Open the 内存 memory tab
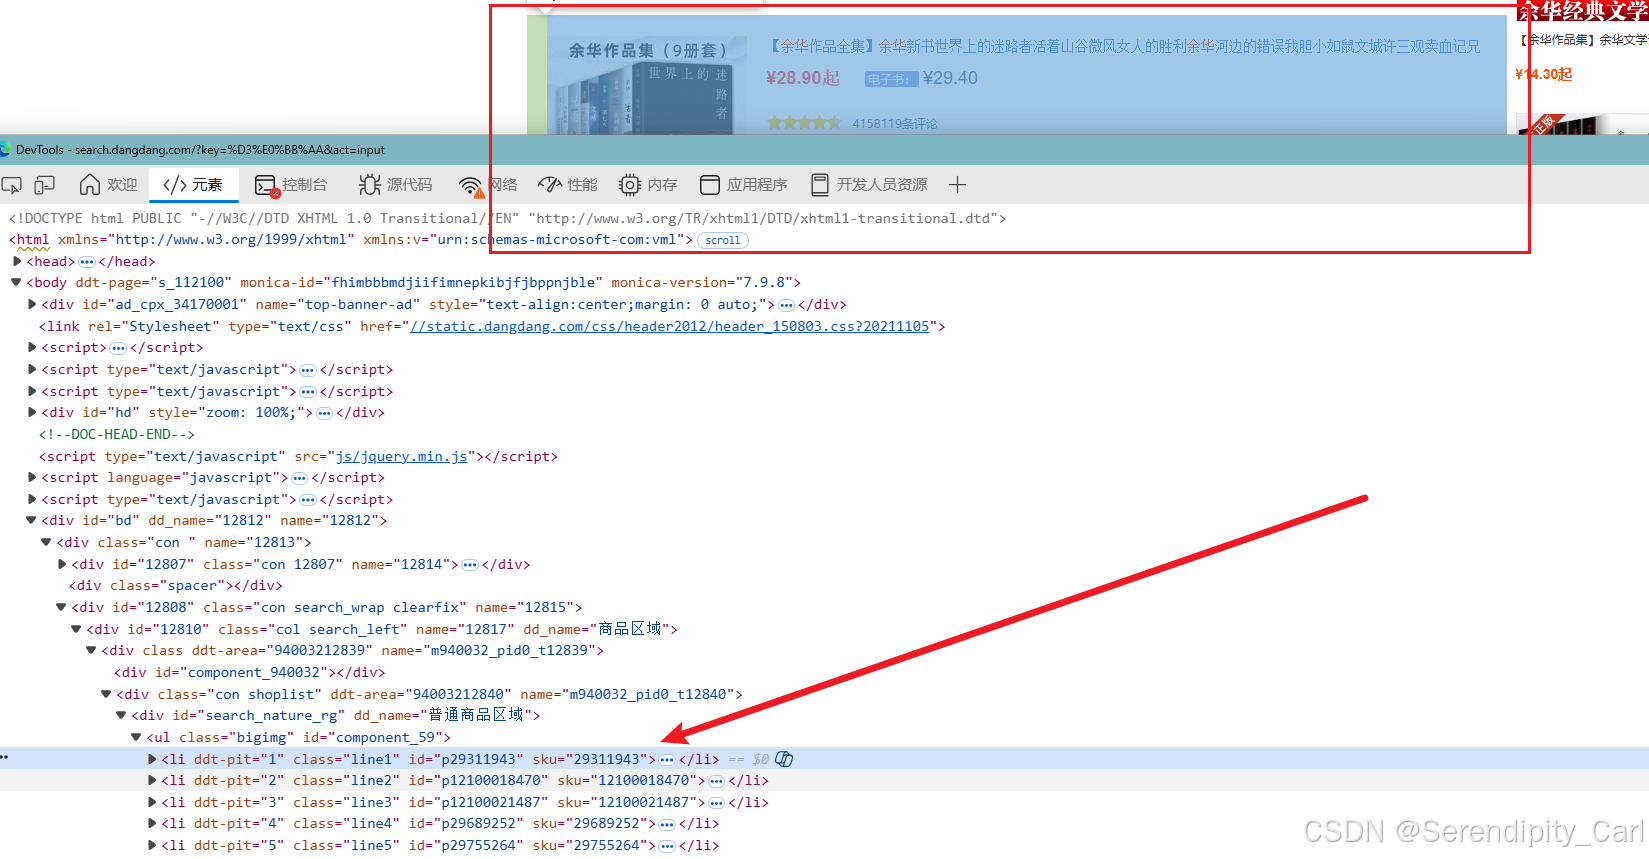Viewport: 1649px width, 859px height. tap(648, 185)
